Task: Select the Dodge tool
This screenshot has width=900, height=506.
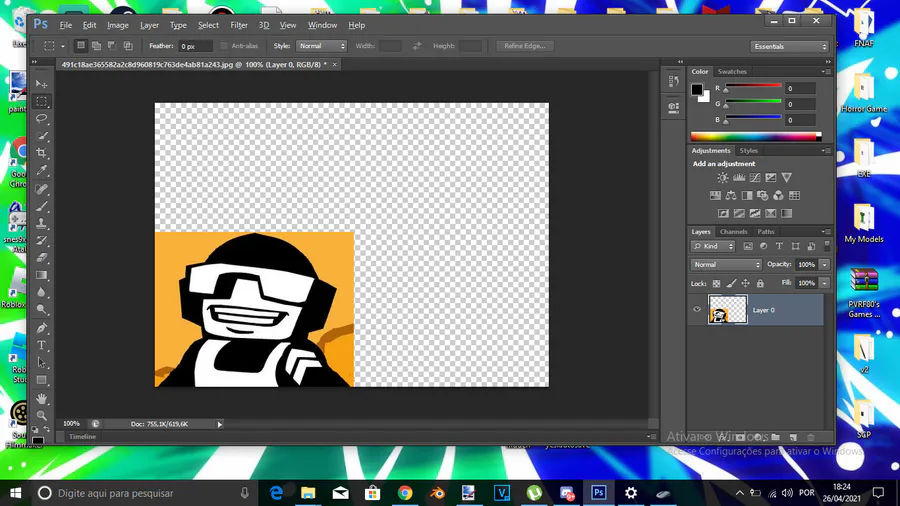Action: tap(41, 309)
